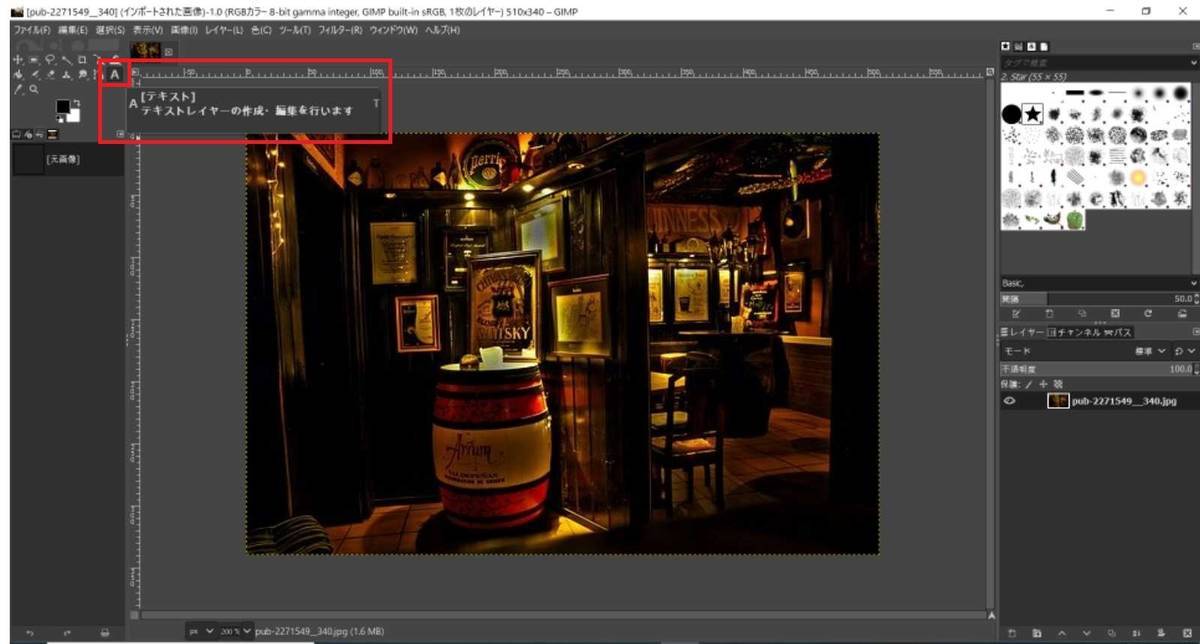Select the green pepper brush

pyautogui.click(x=1075, y=219)
